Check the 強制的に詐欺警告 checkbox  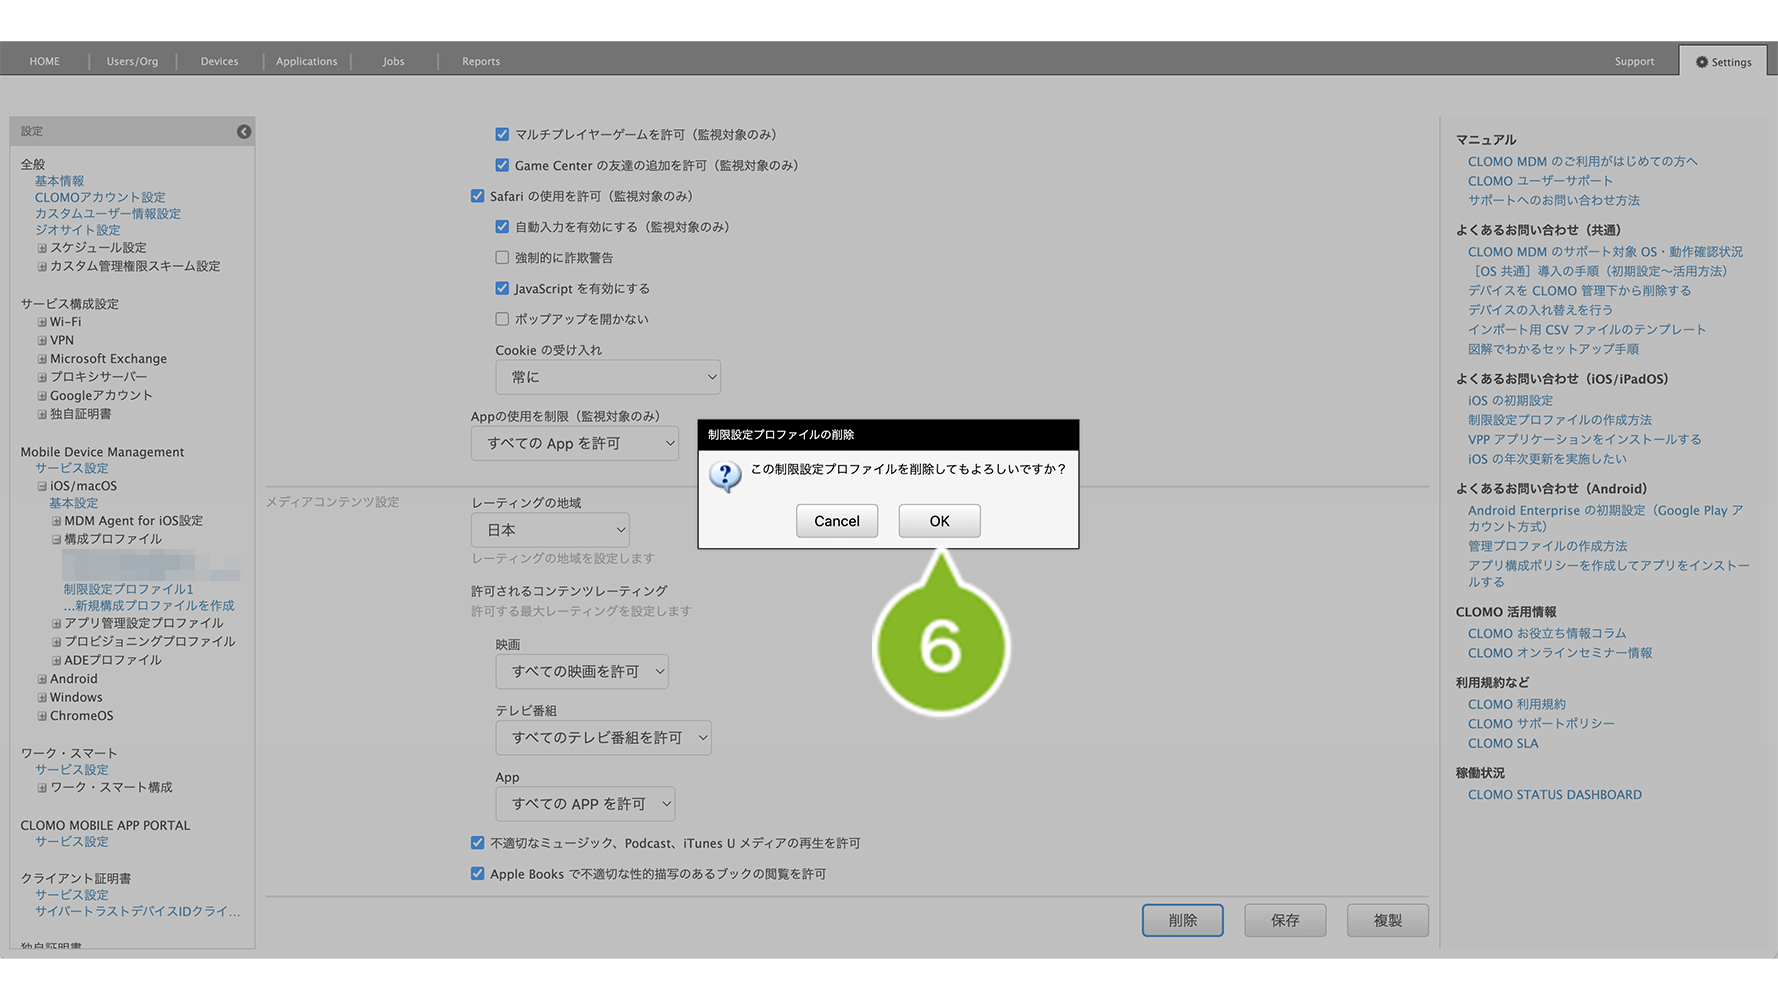click(502, 257)
